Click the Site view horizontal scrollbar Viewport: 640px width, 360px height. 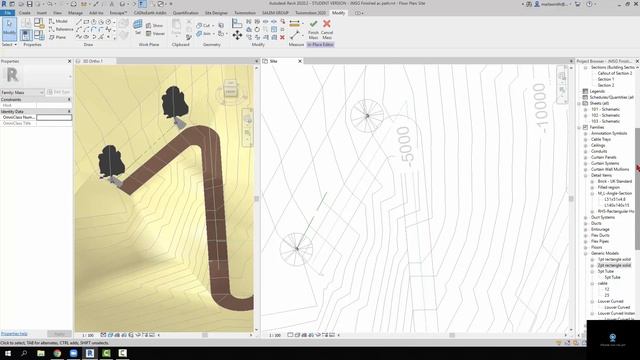point(452,335)
